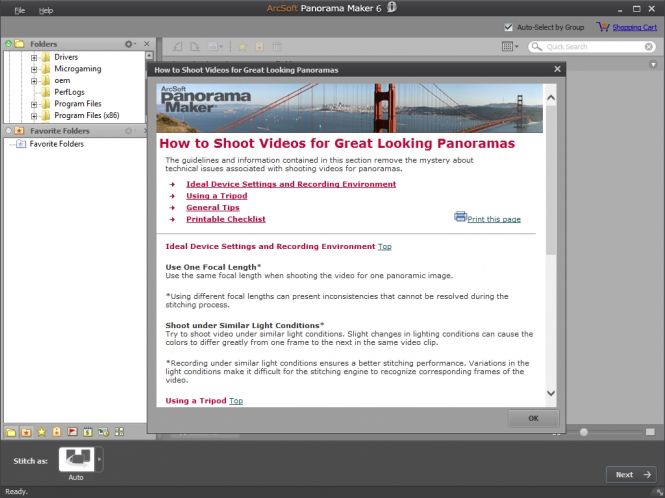Select the Drivers folder in tree
The width and height of the screenshot is (665, 498).
coord(66,57)
